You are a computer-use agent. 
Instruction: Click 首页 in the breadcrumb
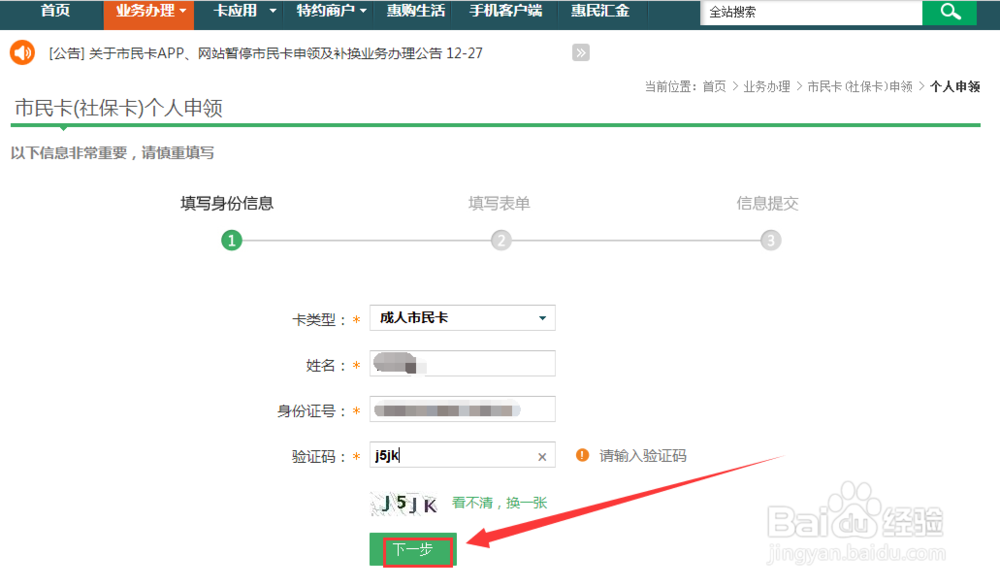(714, 86)
